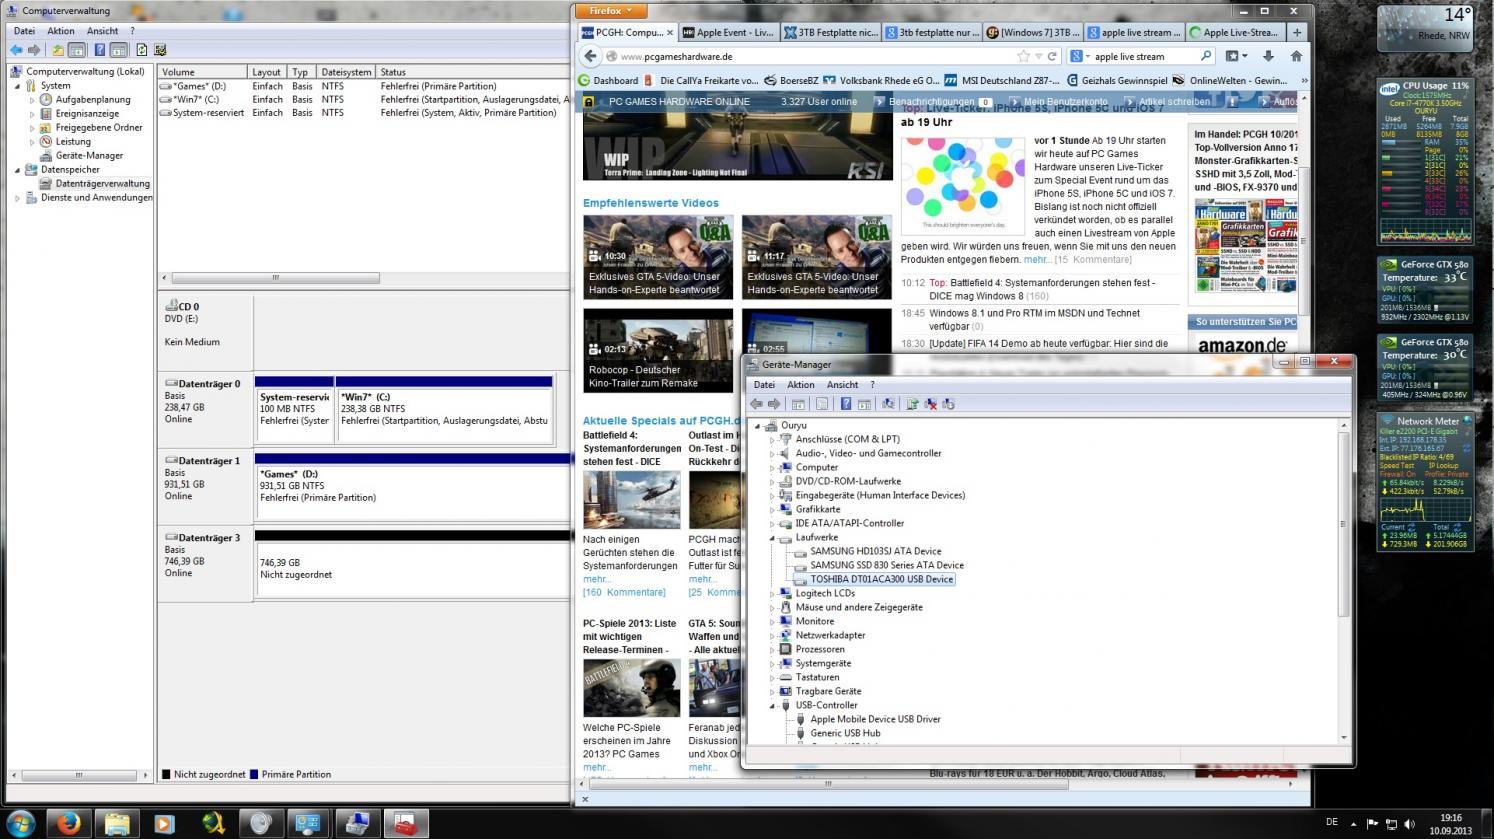1494x839 pixels.
Task: Click the red toolbox icon in taskbar
Action: [x=405, y=823]
